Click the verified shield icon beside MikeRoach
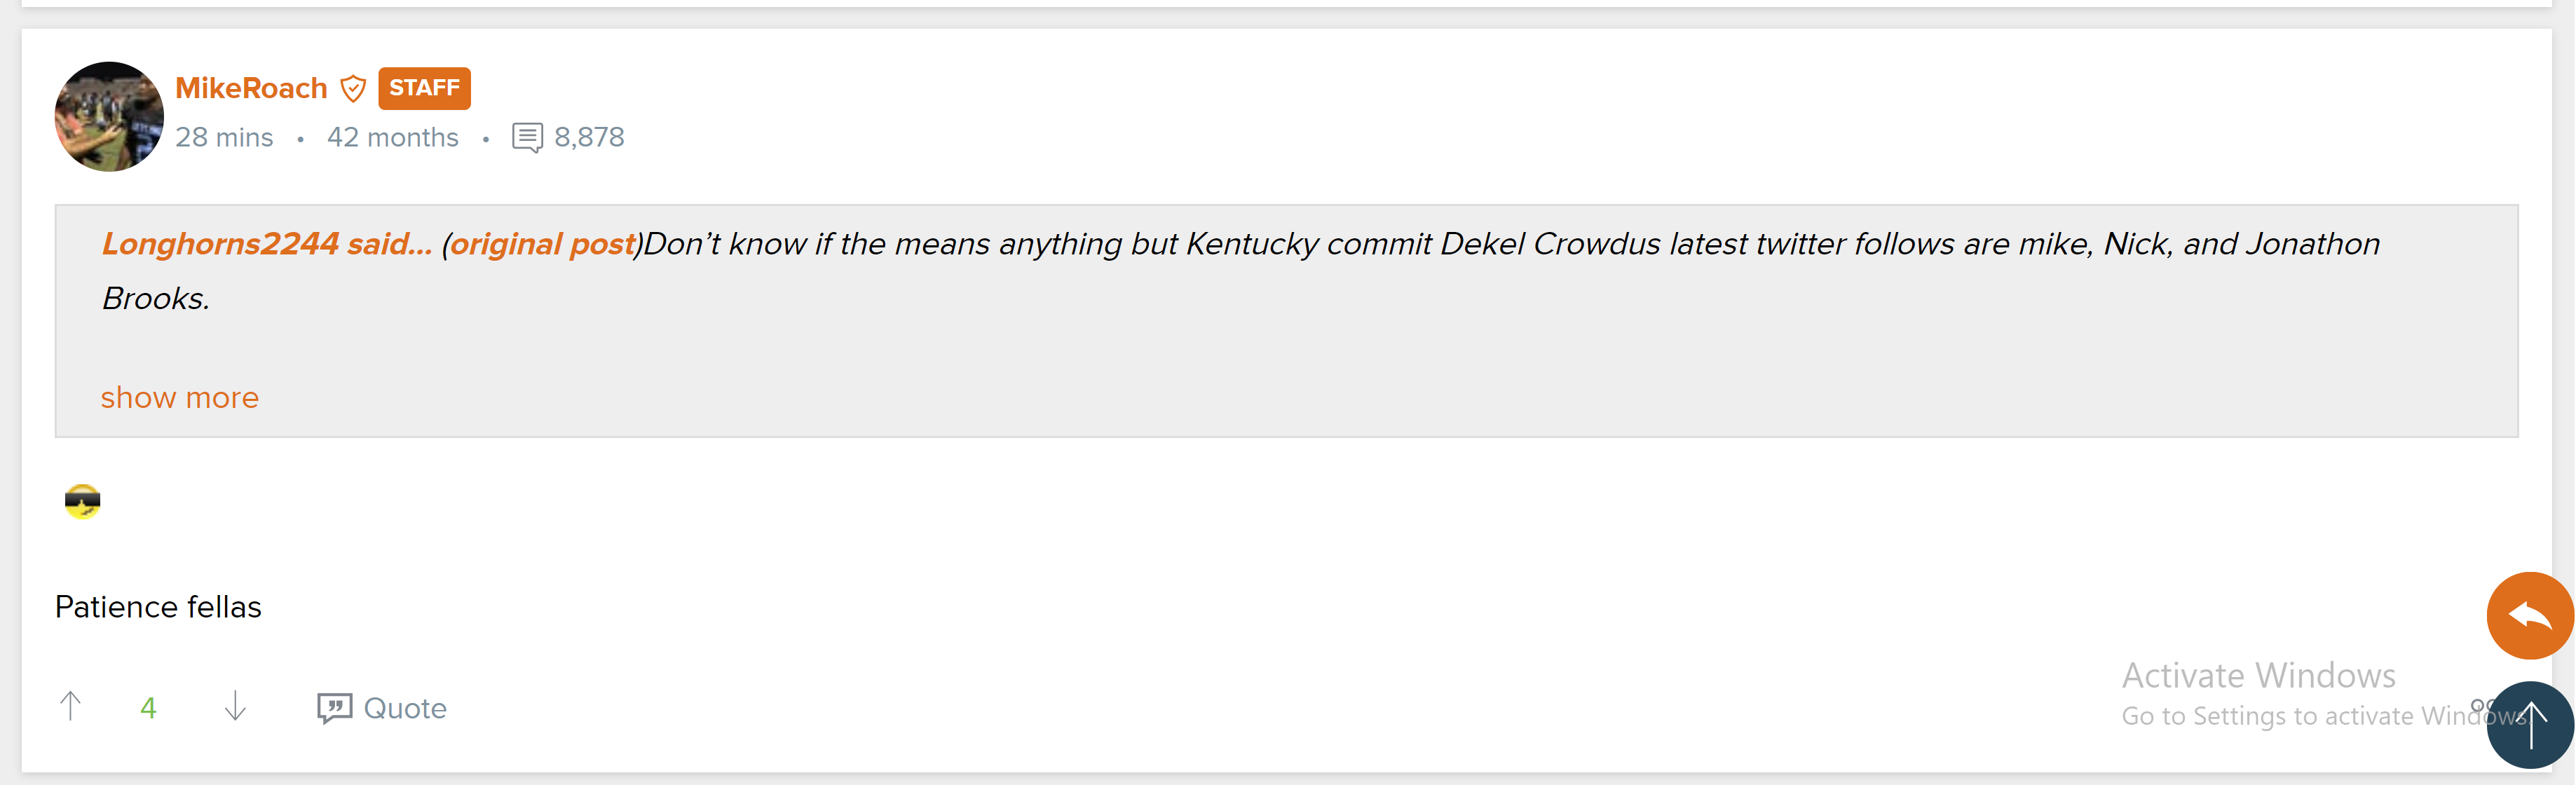Image resolution: width=2576 pixels, height=785 pixels. pyautogui.click(x=353, y=89)
